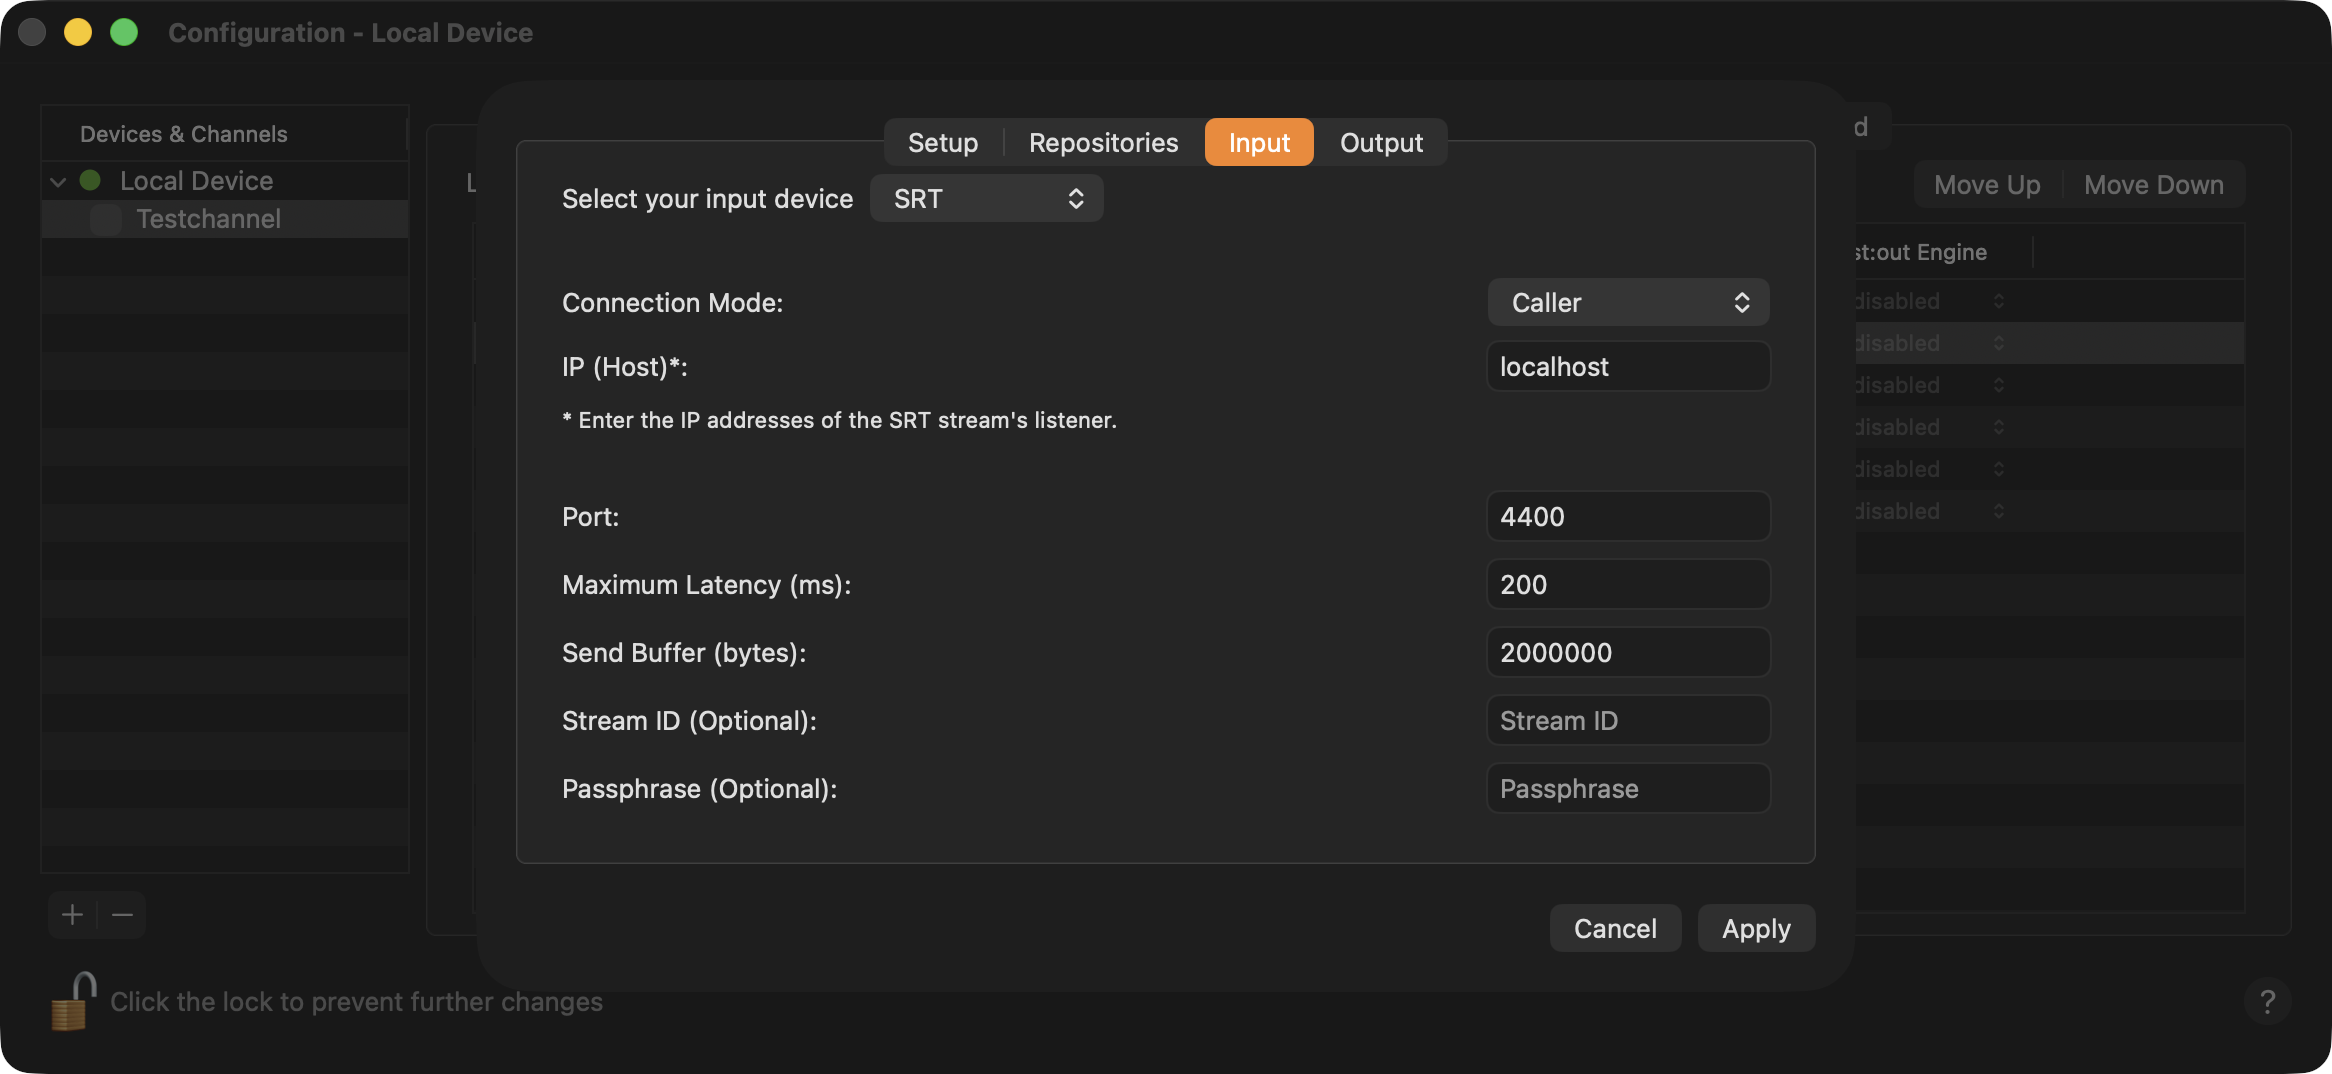2332x1074 pixels.
Task: Click the Move Down button
Action: 2154,184
